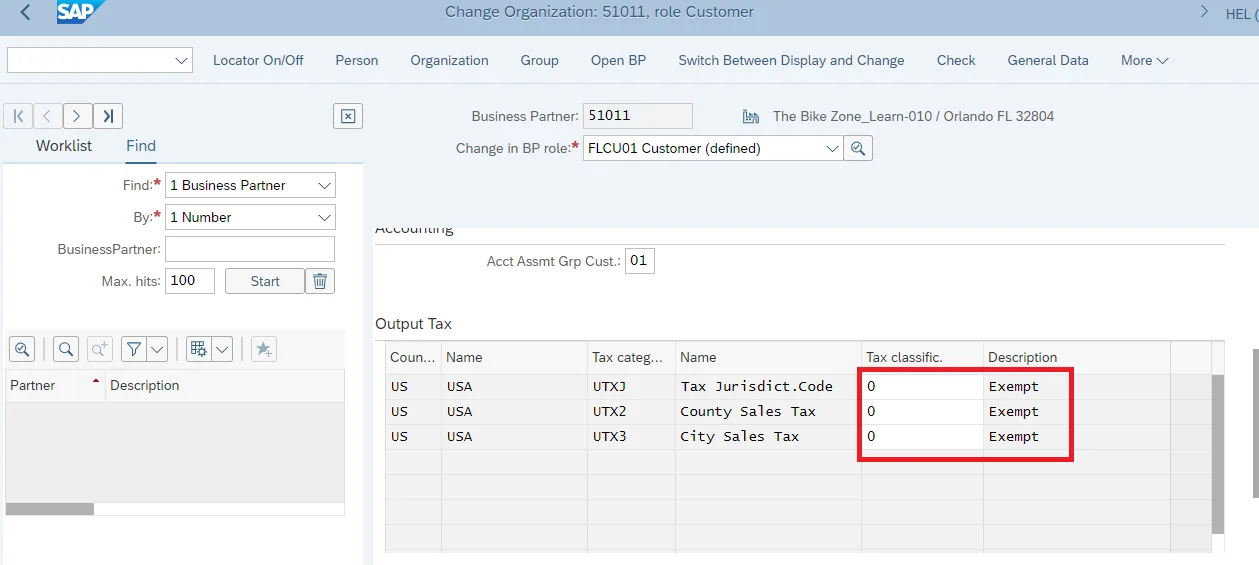Click the County Sales Tax name cell

(768, 411)
